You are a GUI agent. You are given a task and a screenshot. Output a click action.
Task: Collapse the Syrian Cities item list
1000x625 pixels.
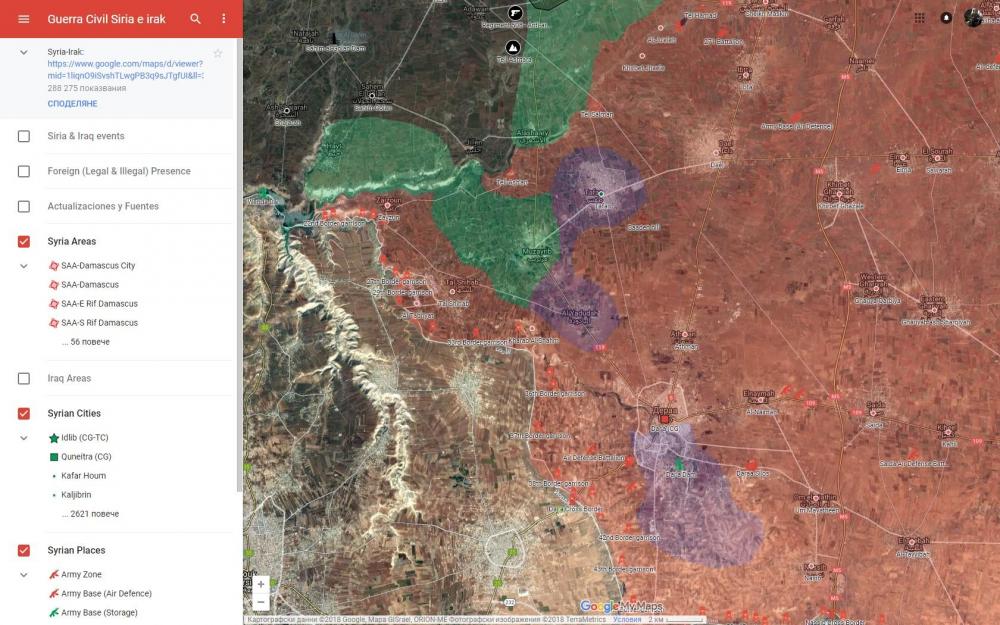click(24, 438)
